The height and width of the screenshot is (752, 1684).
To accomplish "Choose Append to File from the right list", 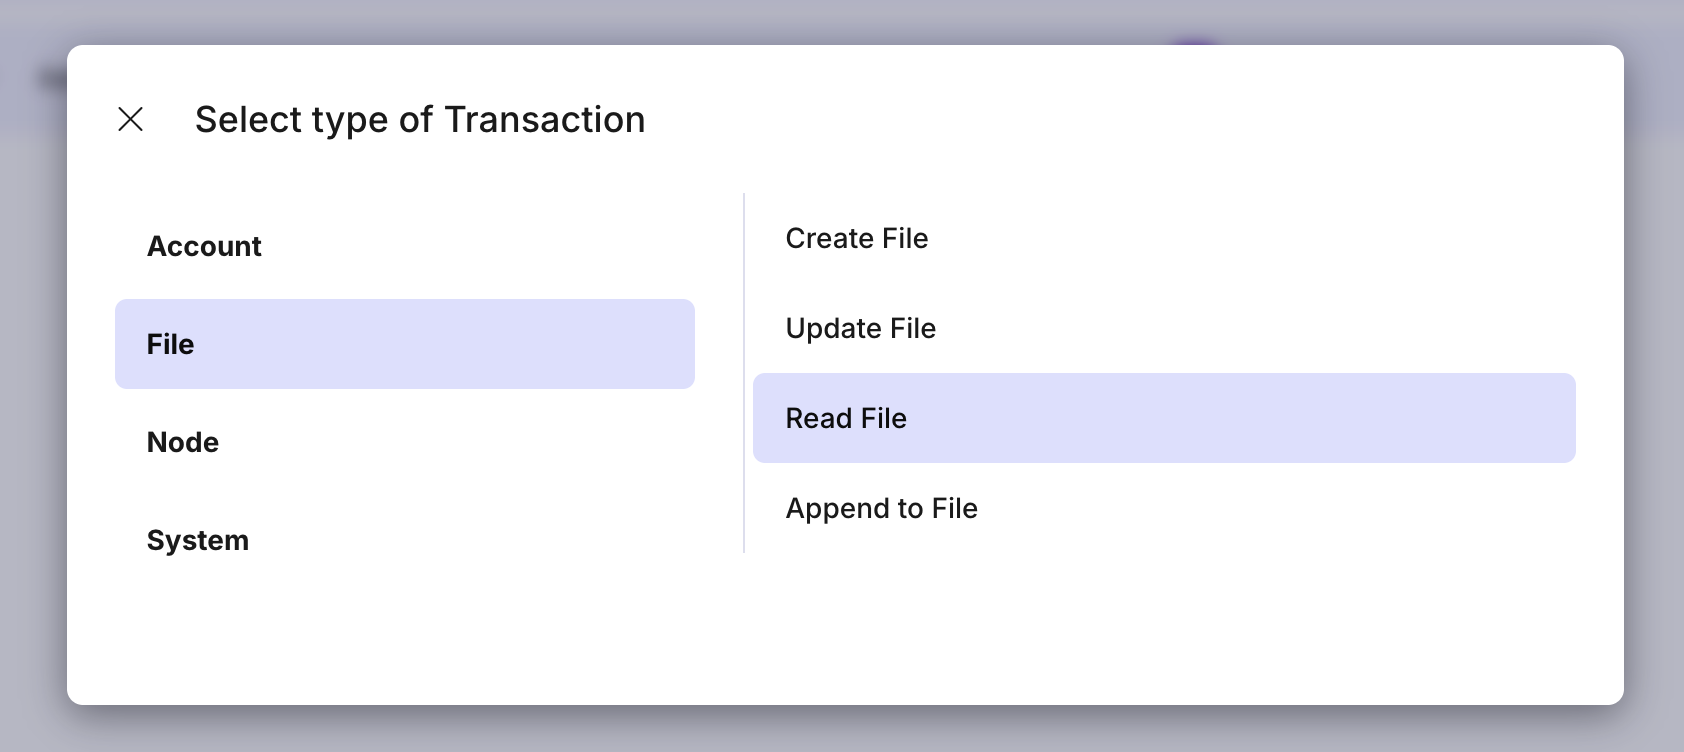I will (882, 508).
